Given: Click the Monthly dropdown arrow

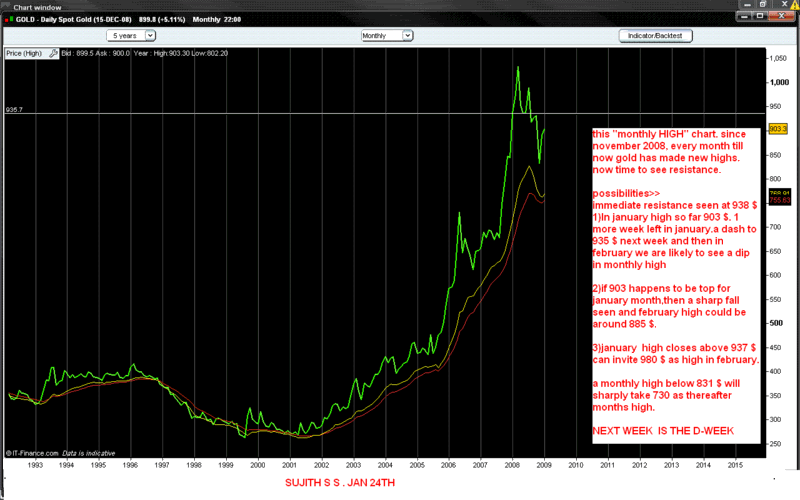Looking at the screenshot, I should point(406,35).
